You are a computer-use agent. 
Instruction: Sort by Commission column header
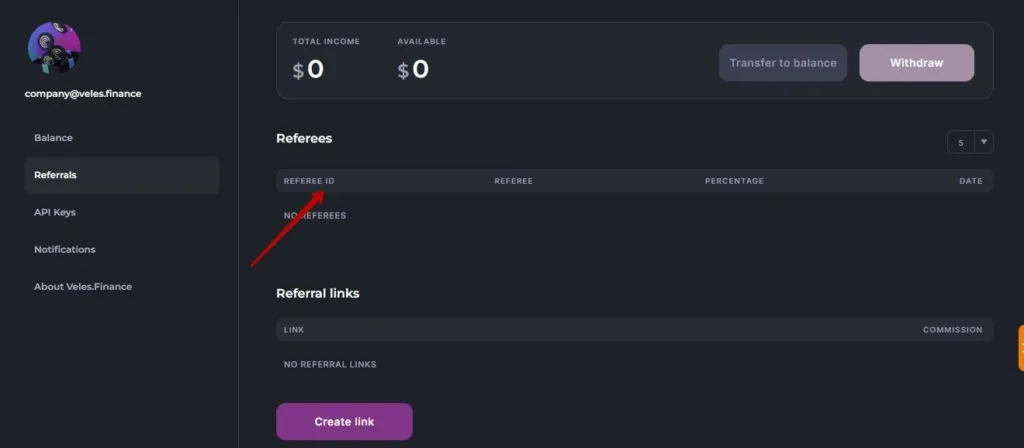click(952, 330)
